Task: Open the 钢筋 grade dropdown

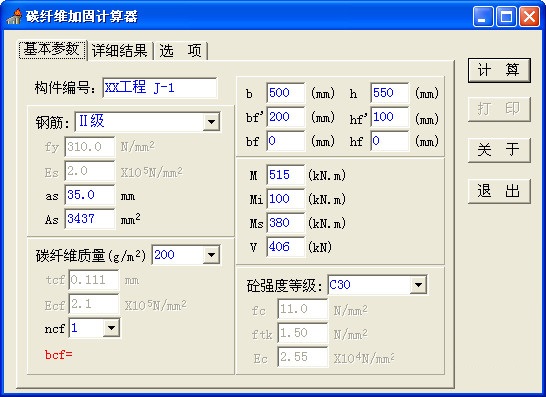Action: 211,122
